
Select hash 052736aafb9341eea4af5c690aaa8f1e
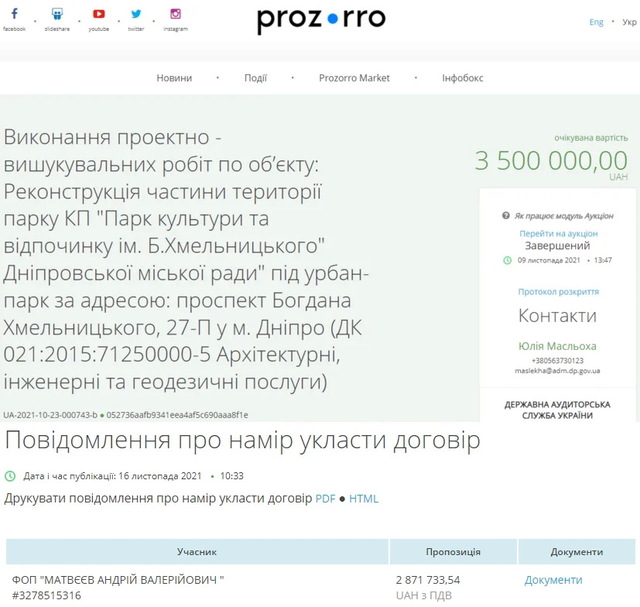[177, 415]
